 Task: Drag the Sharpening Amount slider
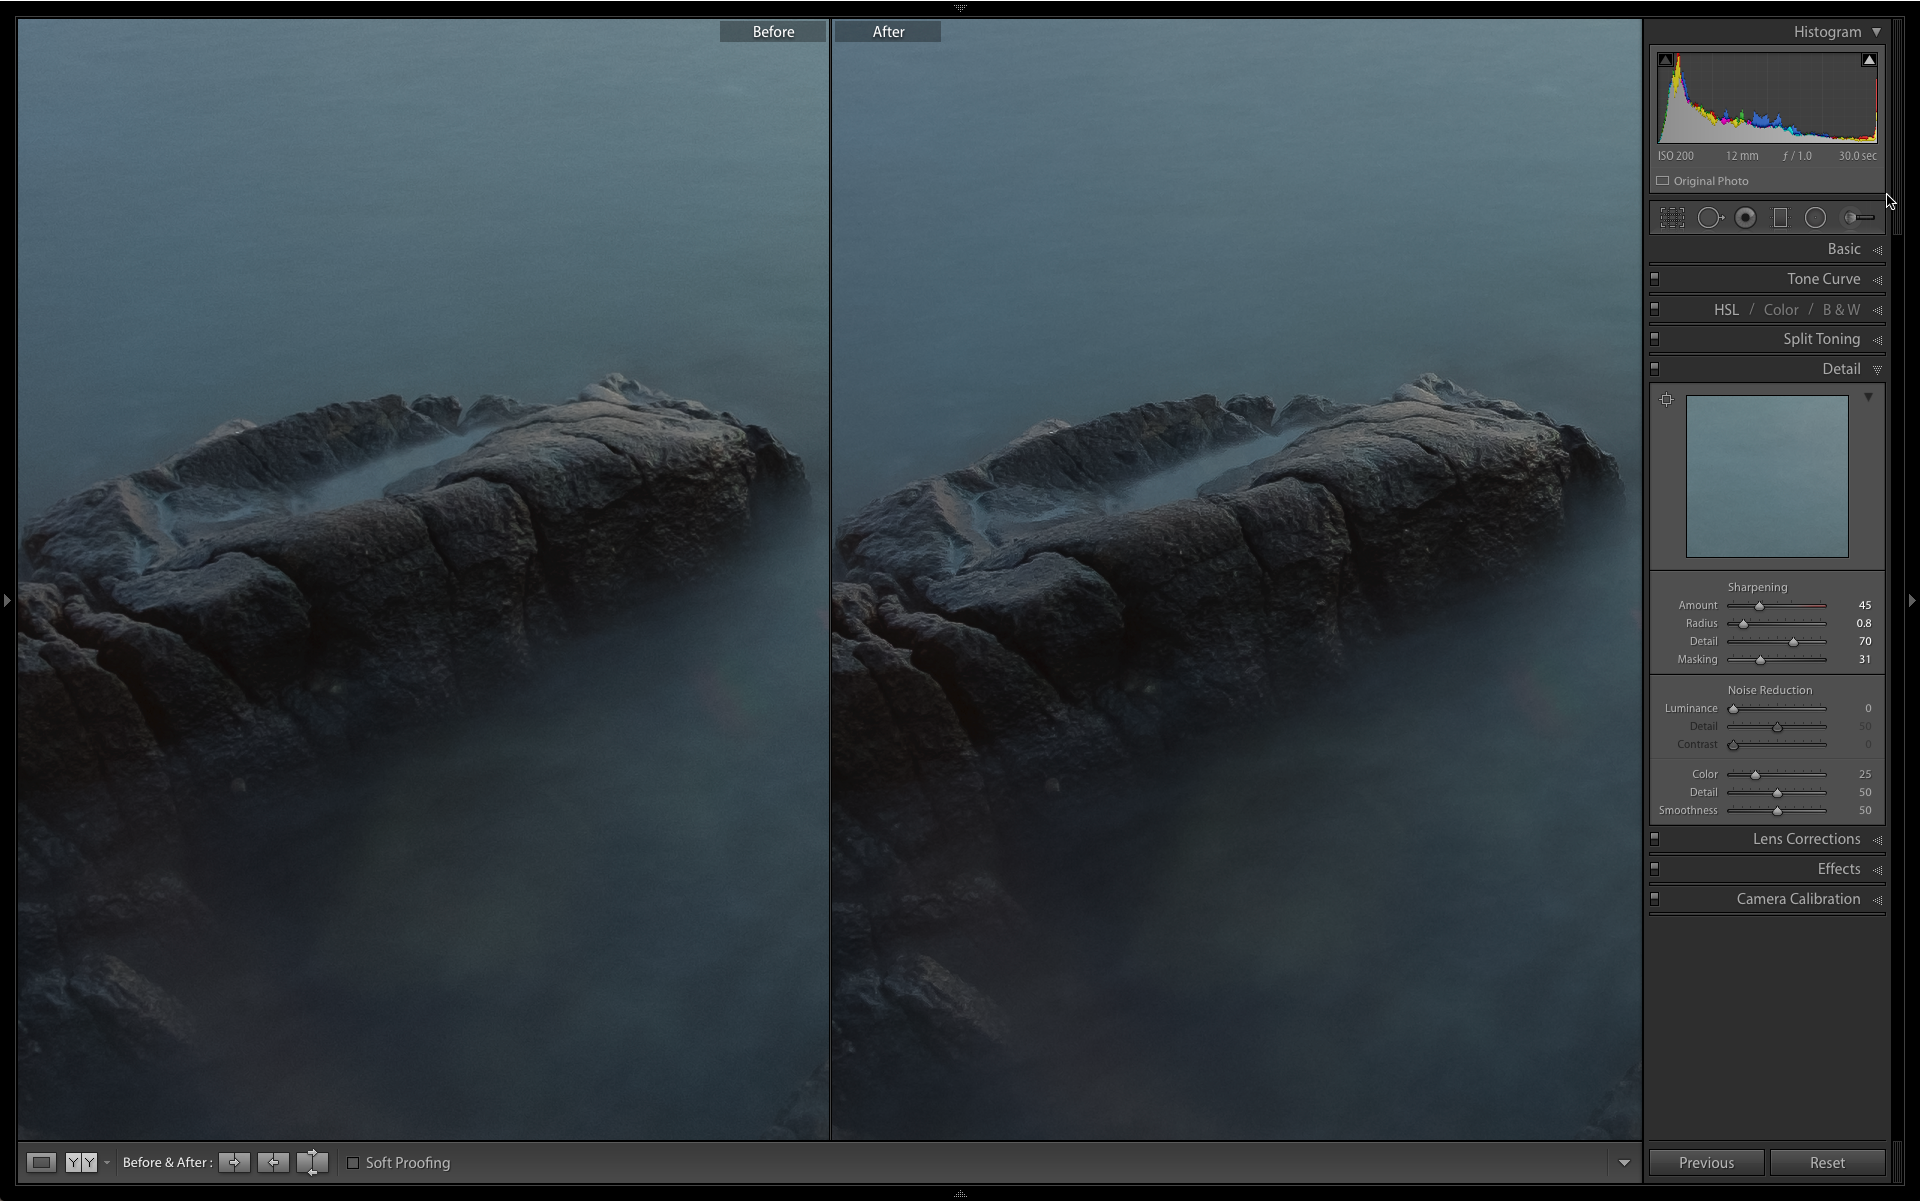tap(1758, 605)
